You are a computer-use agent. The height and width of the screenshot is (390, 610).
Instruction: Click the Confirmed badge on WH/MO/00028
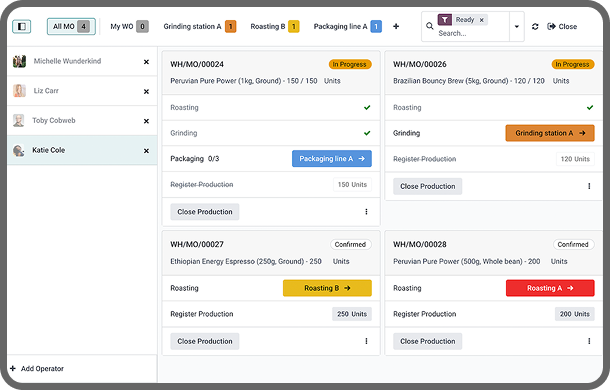(x=573, y=244)
